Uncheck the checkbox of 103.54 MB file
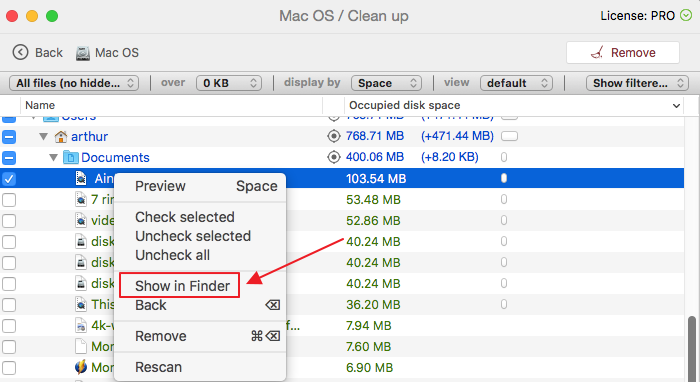This screenshot has width=700, height=382. coord(9,179)
